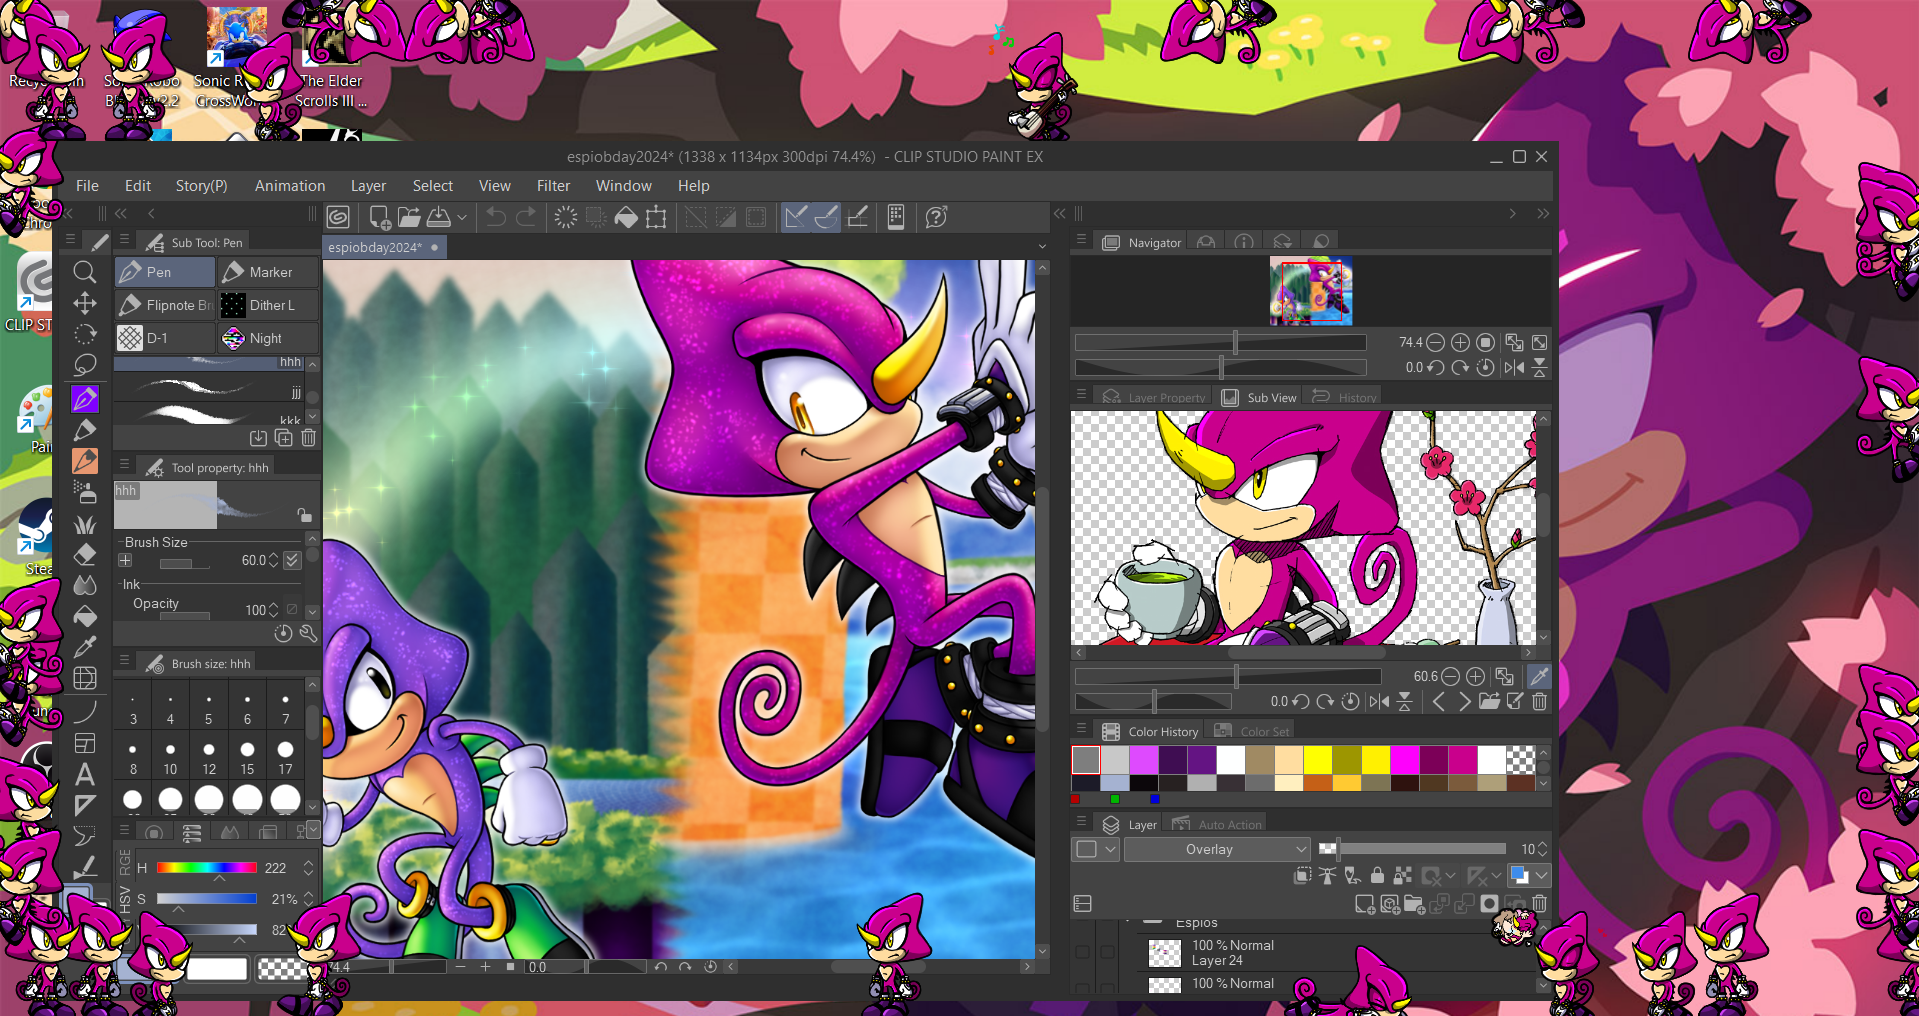Delete the selected layer
The width and height of the screenshot is (1919, 1016).
1540,904
